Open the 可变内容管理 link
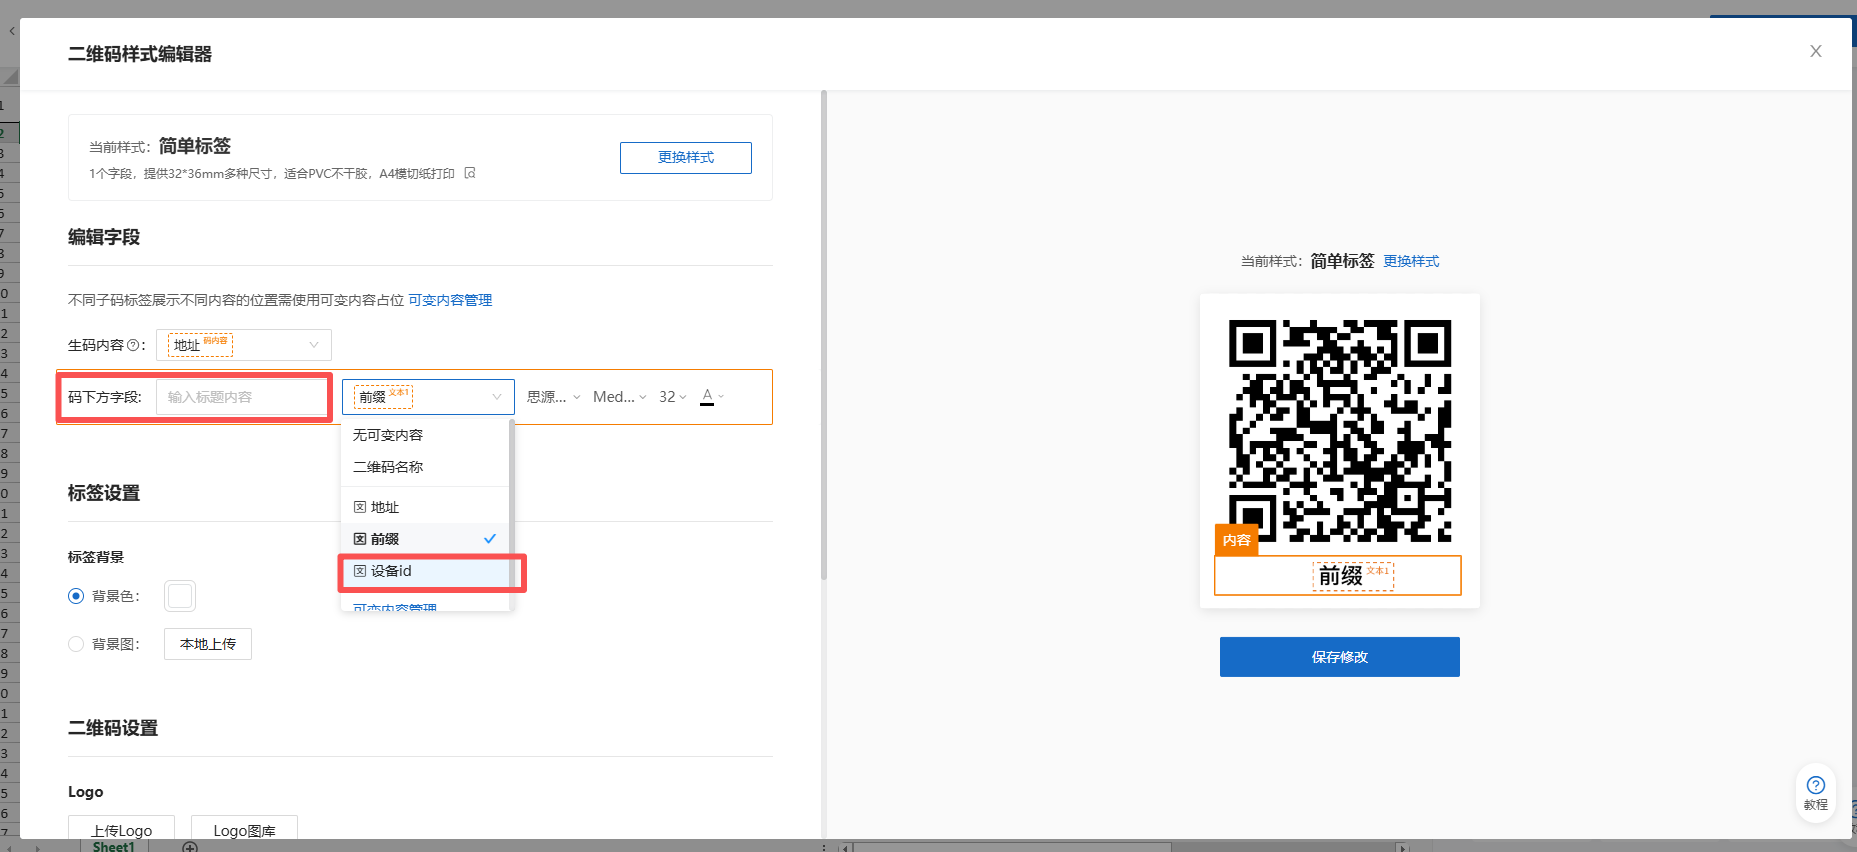 click(450, 300)
